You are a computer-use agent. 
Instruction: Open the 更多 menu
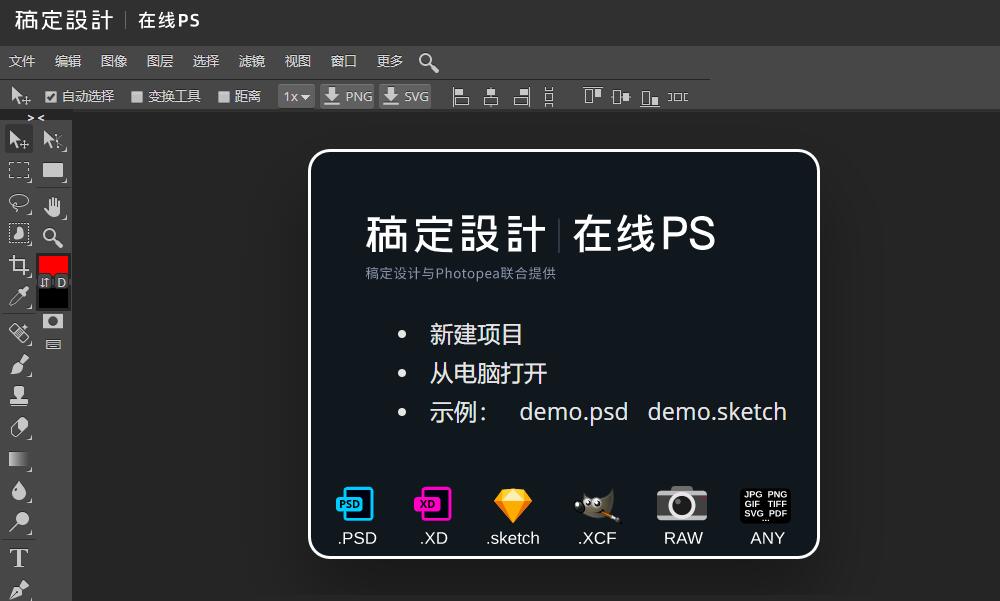point(389,61)
